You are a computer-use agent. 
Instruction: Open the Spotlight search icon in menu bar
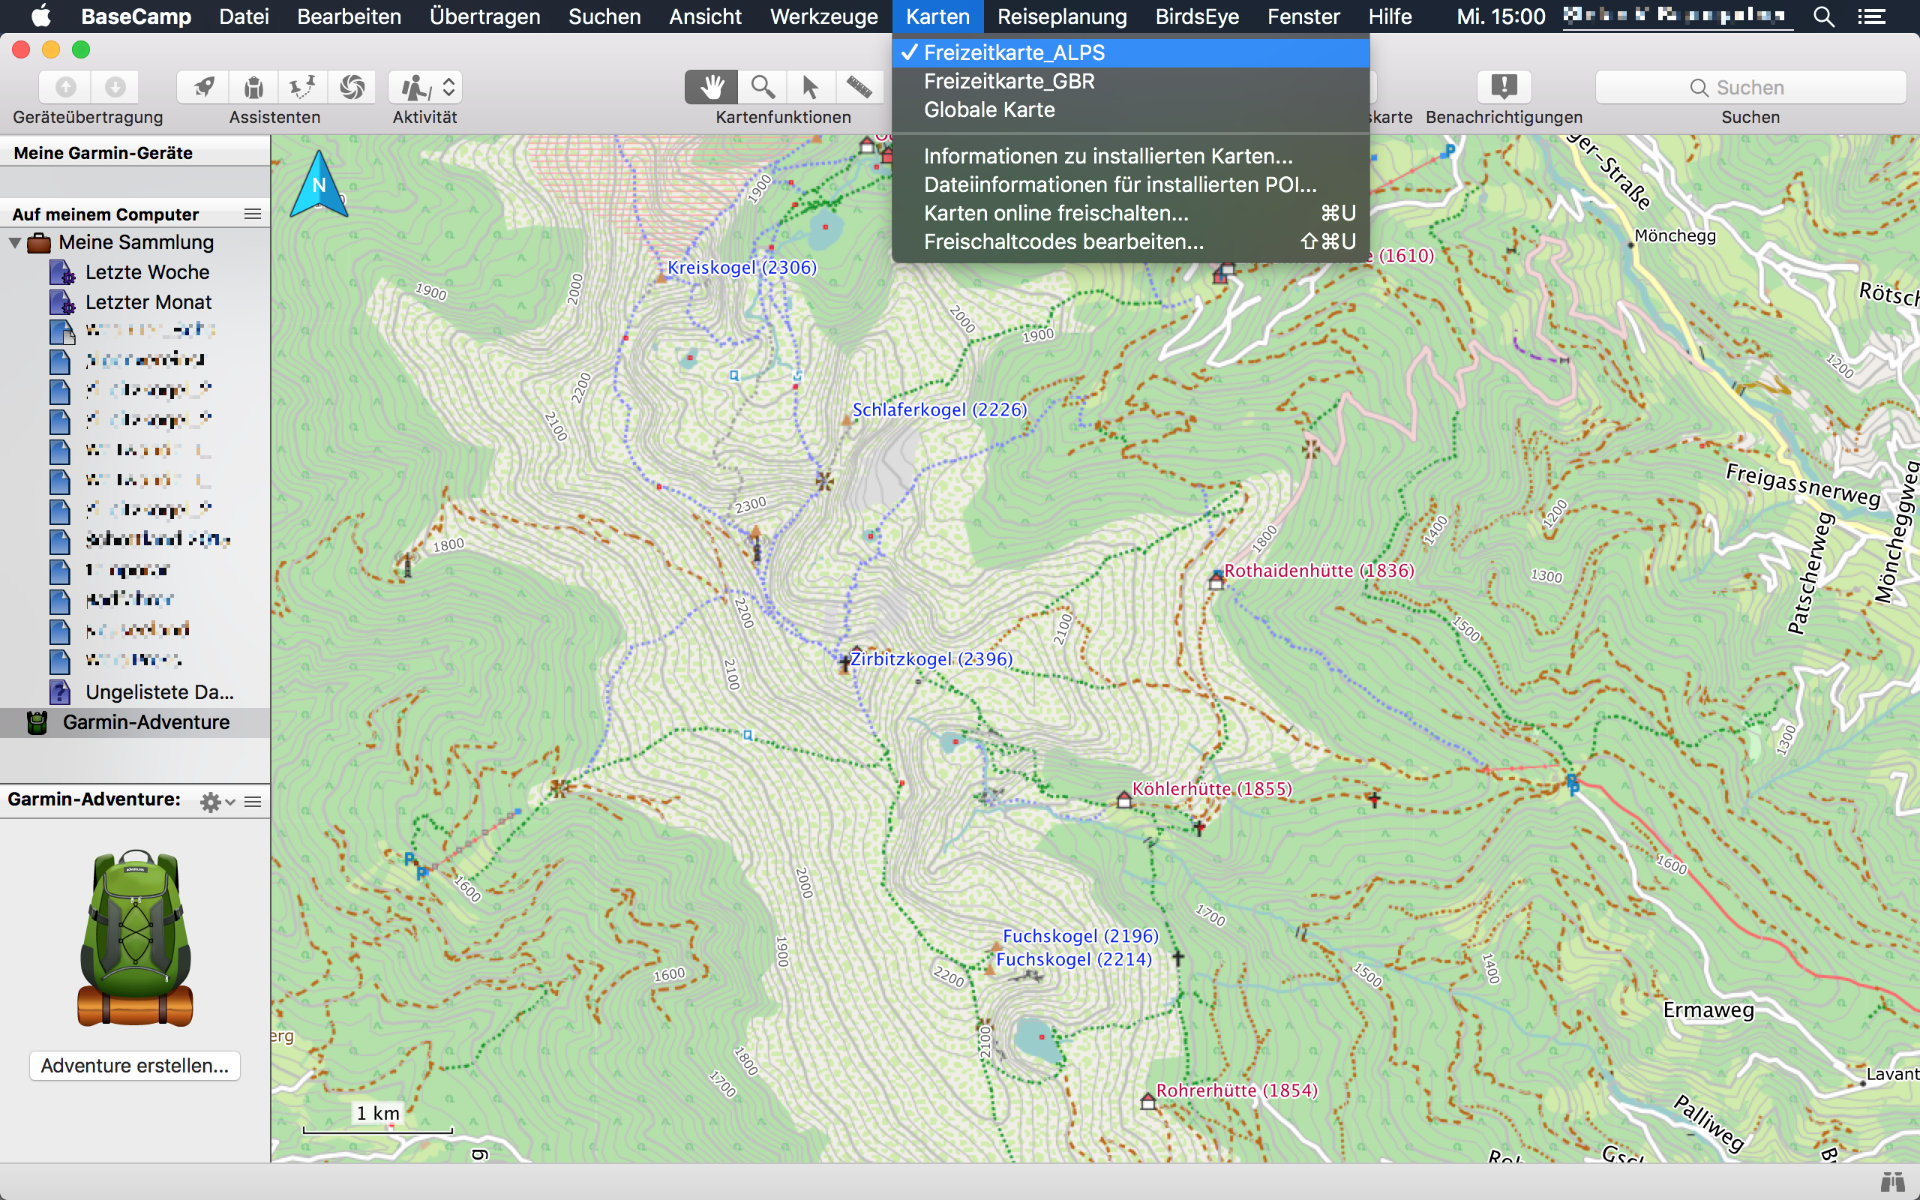tap(1824, 16)
